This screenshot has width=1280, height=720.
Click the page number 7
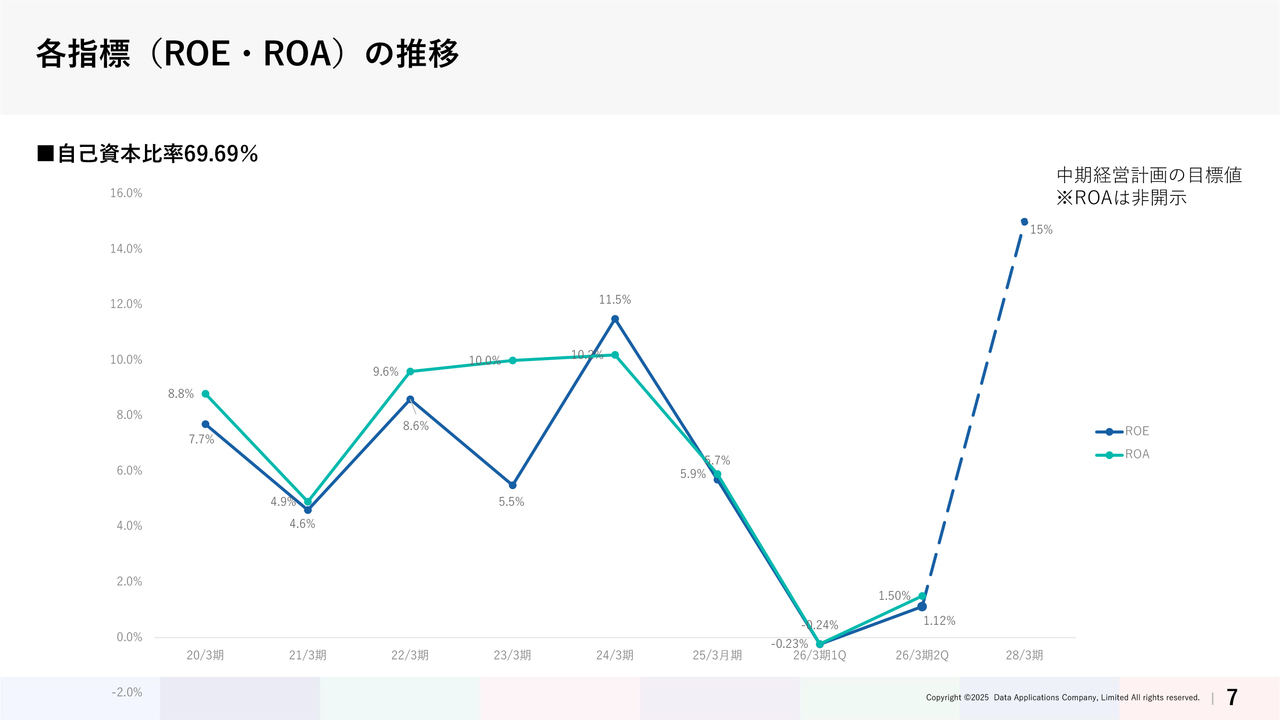pos(1232,697)
